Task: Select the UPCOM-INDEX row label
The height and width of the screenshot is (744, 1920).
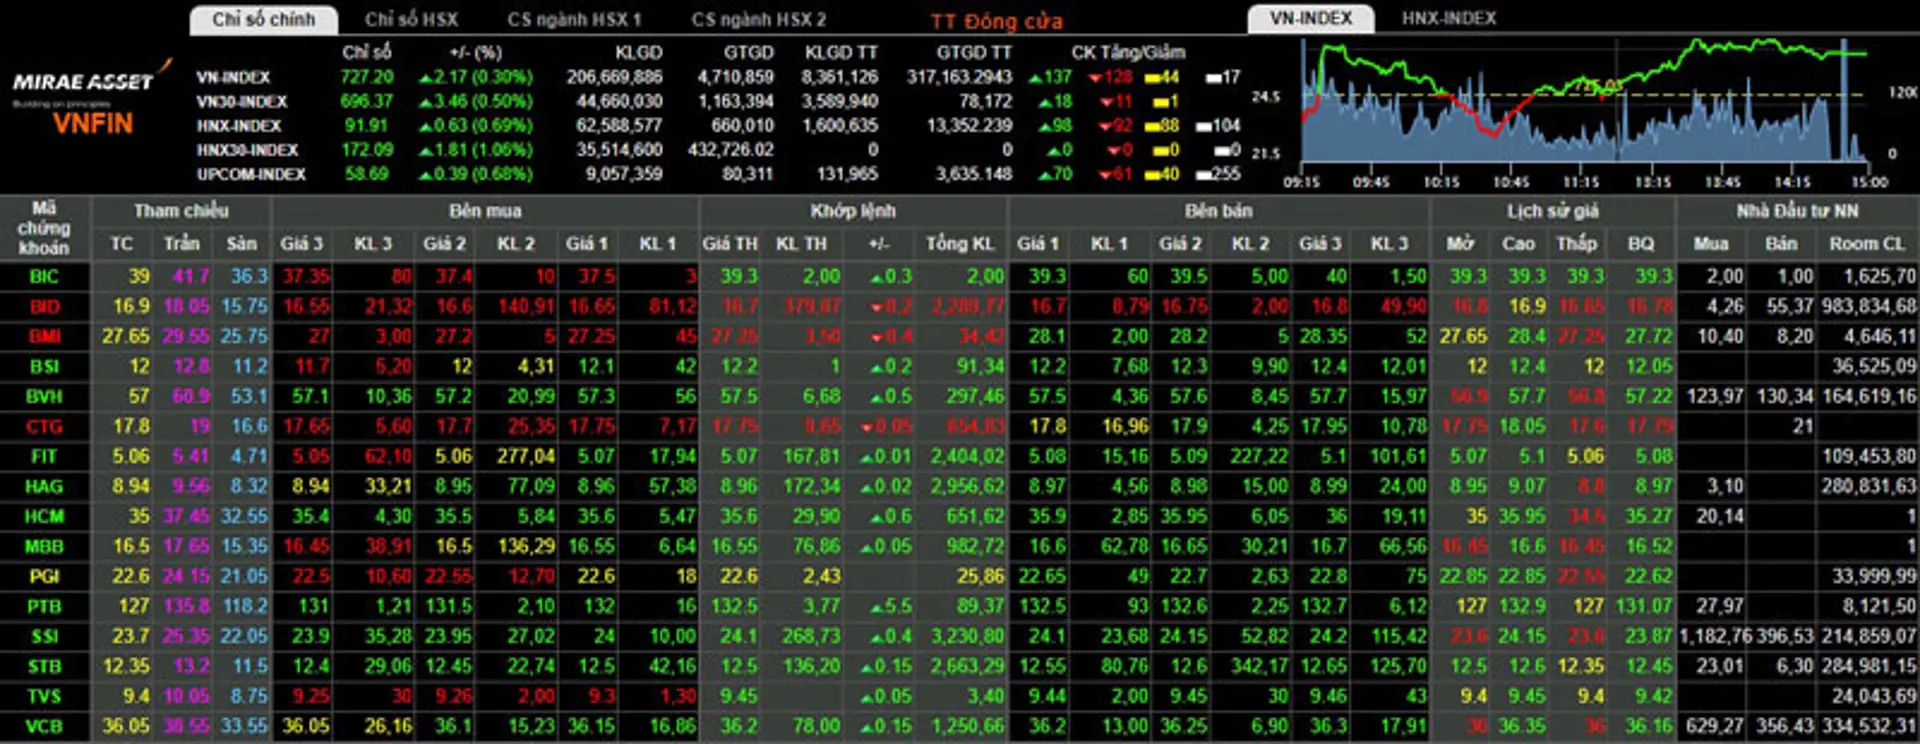Action: 251,174
